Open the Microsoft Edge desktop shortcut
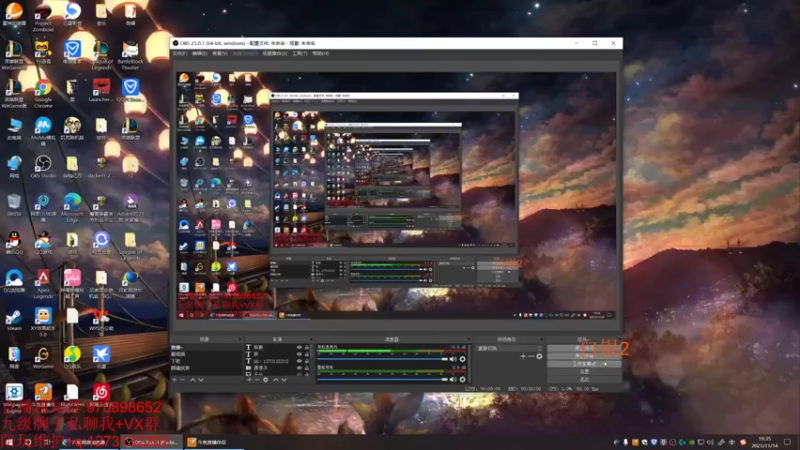800x450 pixels. pos(72,207)
